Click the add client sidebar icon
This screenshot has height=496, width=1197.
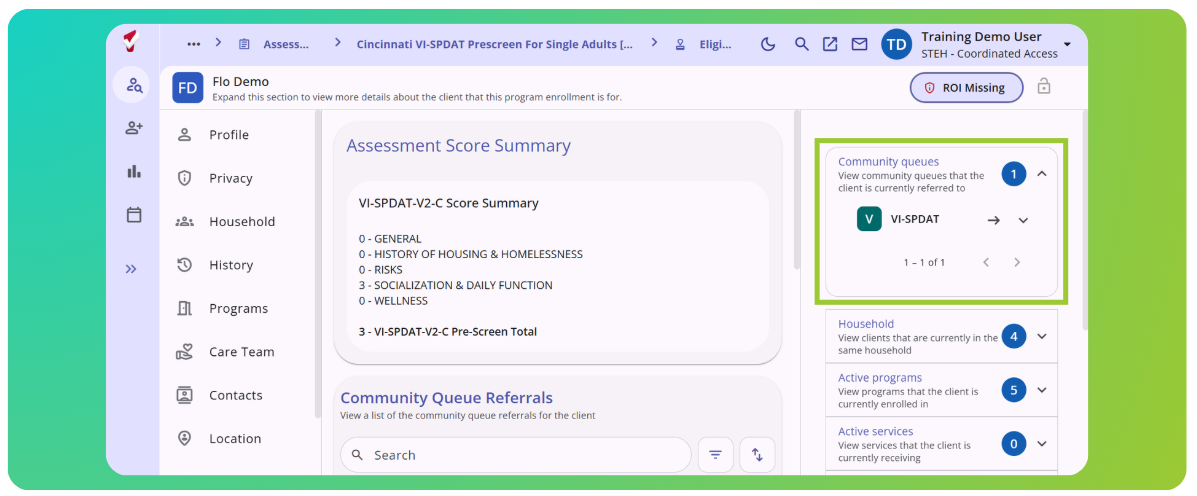pyautogui.click(x=134, y=128)
